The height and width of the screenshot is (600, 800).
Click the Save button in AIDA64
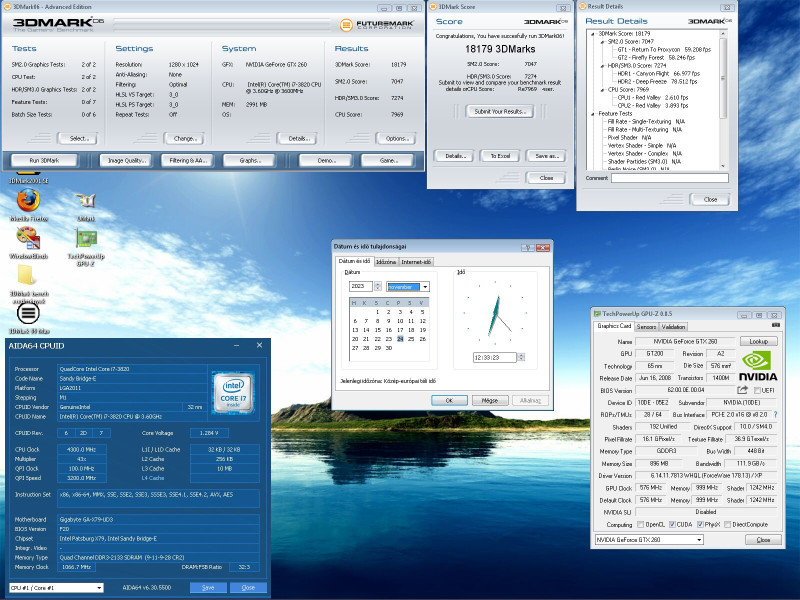208,588
